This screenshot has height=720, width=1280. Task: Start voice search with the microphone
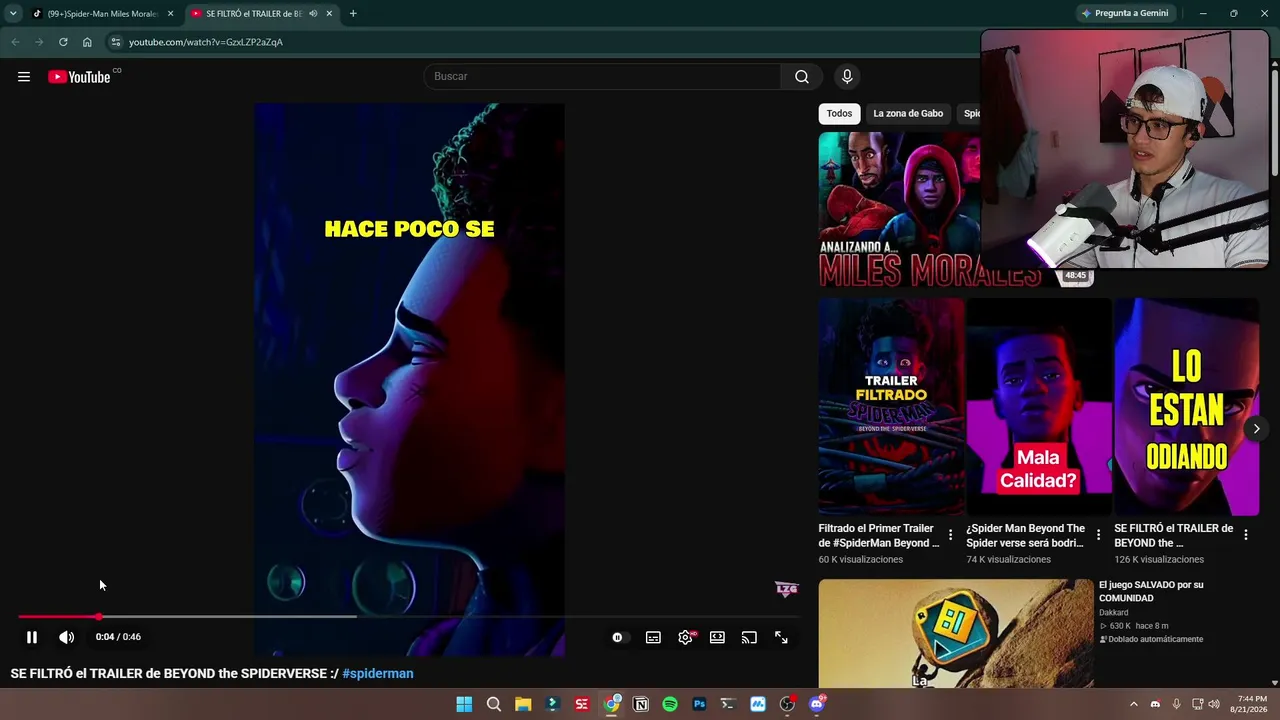847,77
